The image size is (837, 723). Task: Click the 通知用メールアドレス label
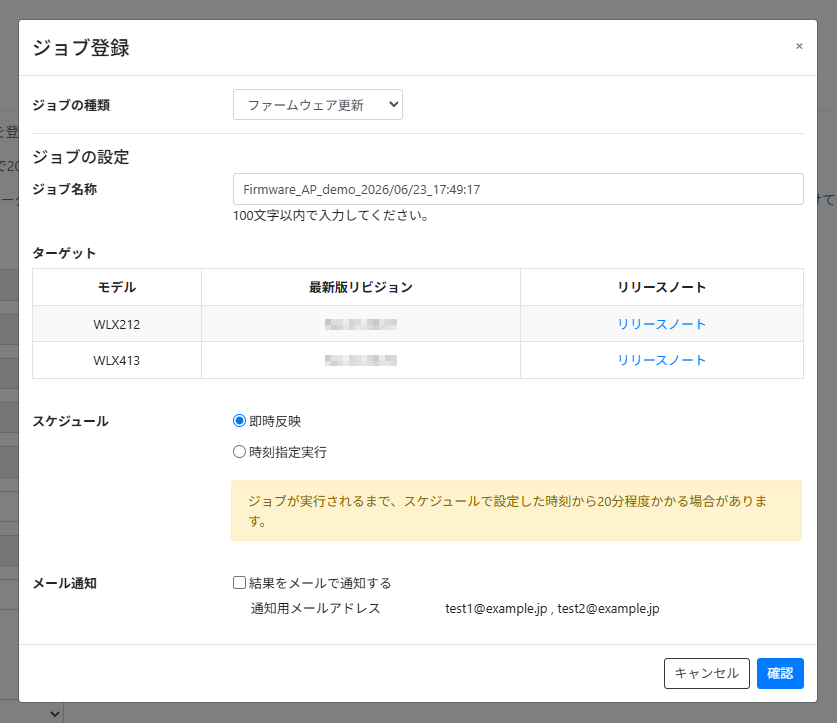315,609
